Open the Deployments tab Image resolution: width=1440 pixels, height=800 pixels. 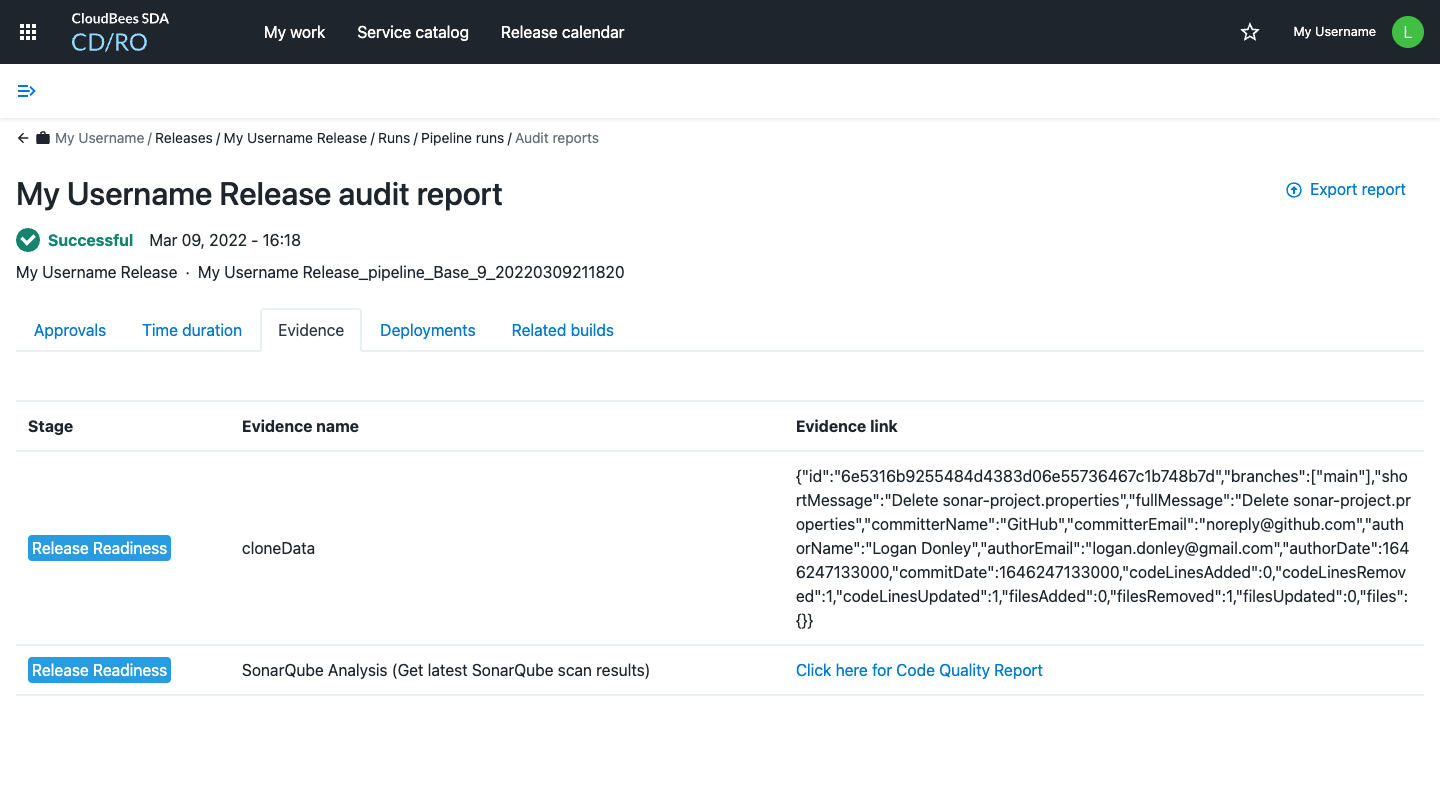coord(427,329)
